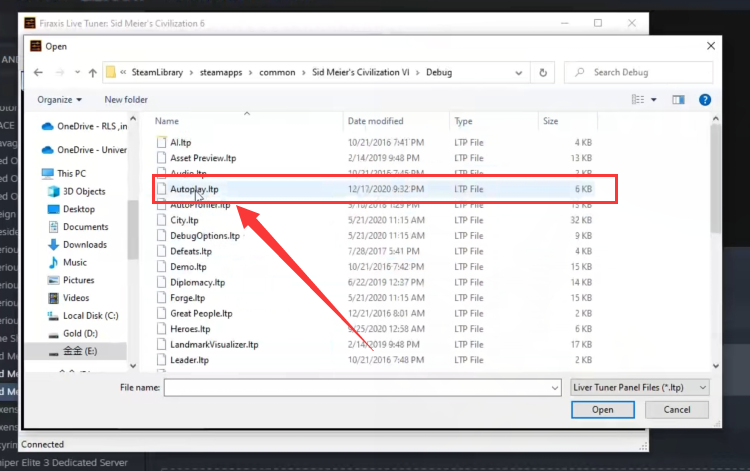Viewport: 750px width, 471px height.
Task: Click the City.ltp file icon
Action: (162, 220)
